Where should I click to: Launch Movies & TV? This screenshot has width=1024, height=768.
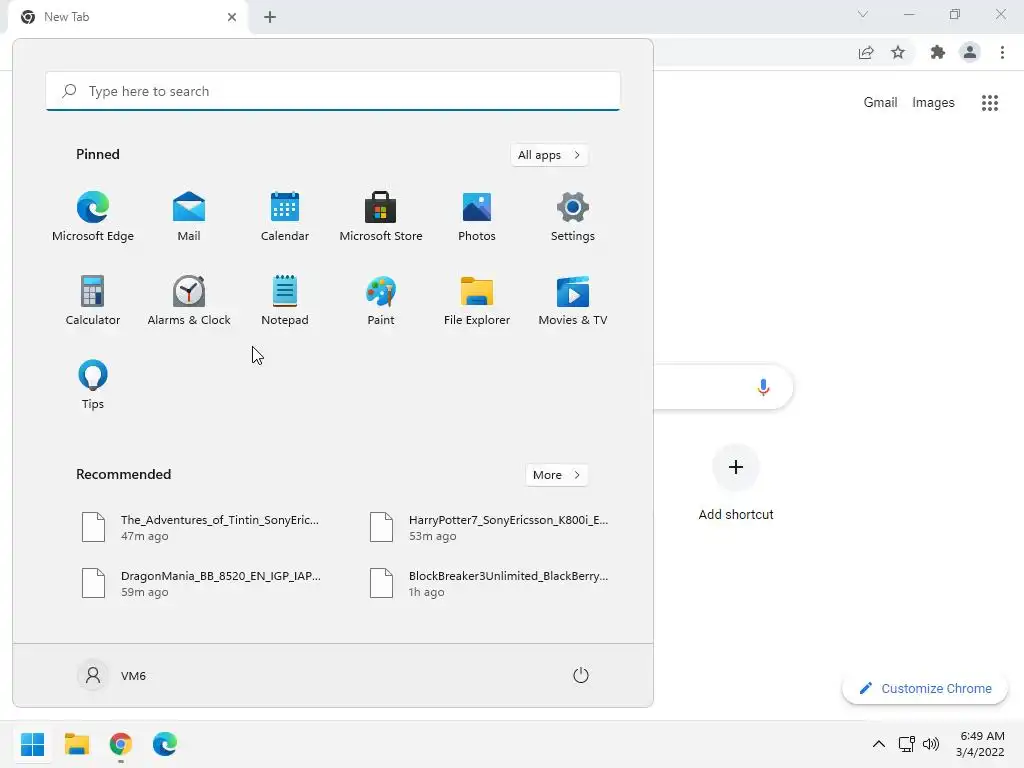[573, 301]
